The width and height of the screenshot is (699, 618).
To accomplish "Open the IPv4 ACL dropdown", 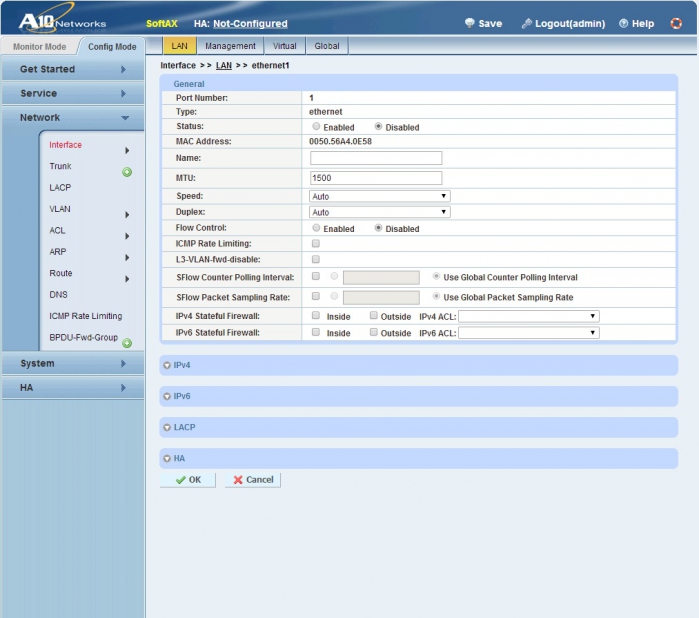I will pos(529,316).
